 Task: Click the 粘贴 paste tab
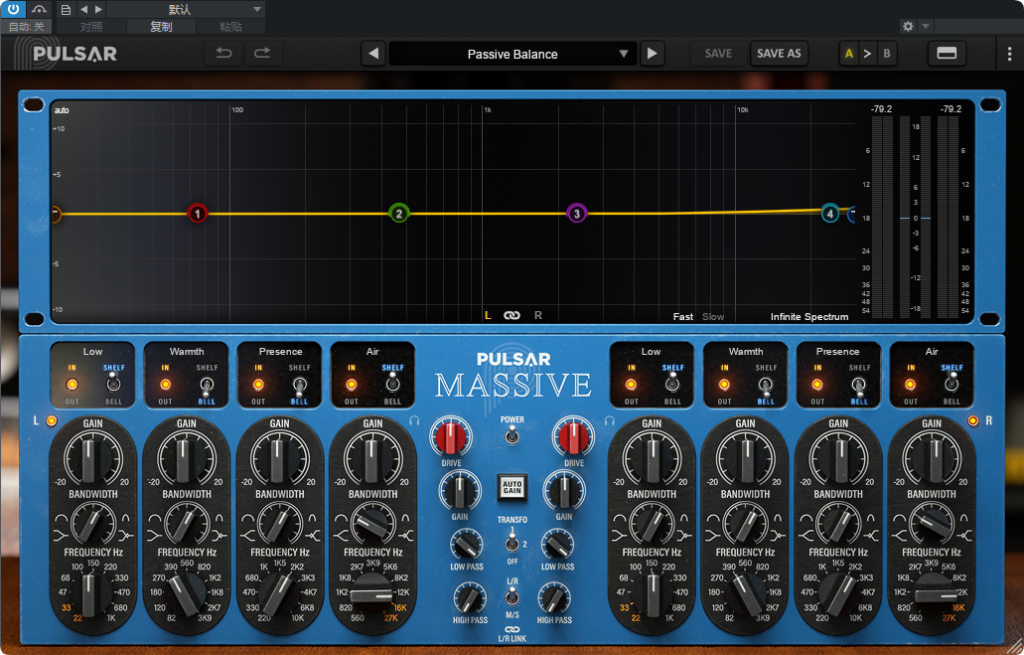point(231,27)
